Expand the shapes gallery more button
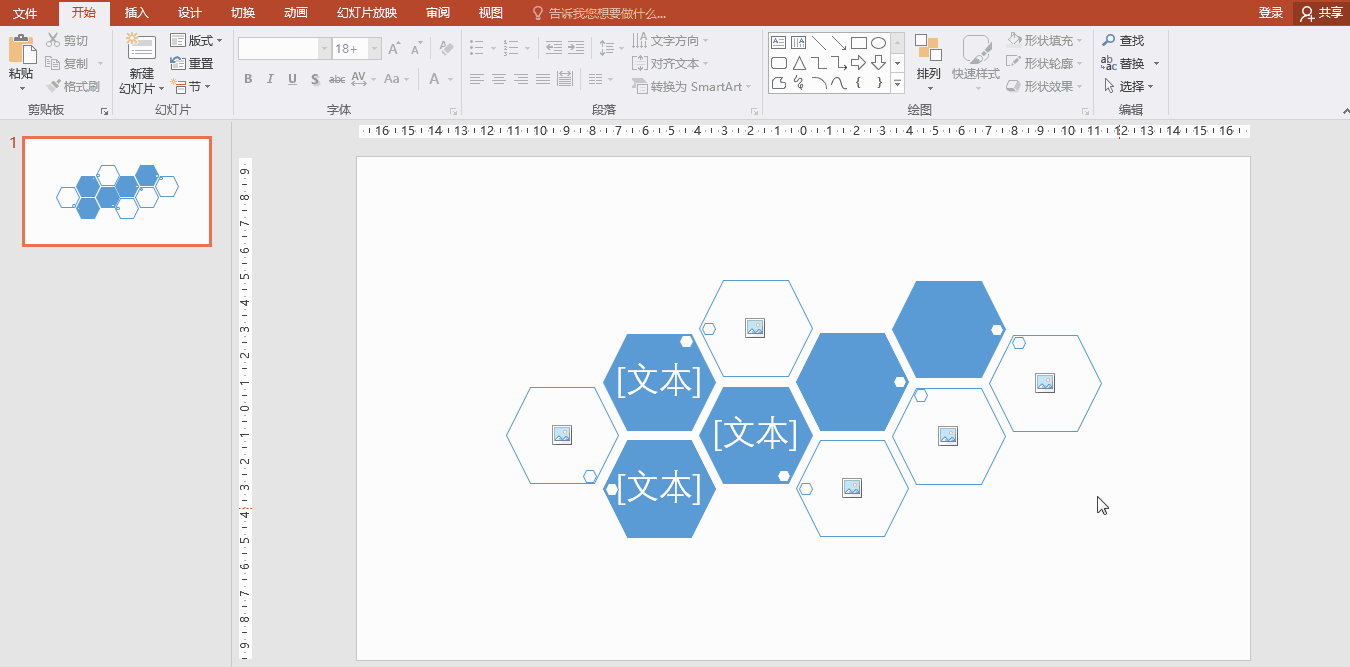The image size is (1350, 667). (x=897, y=83)
